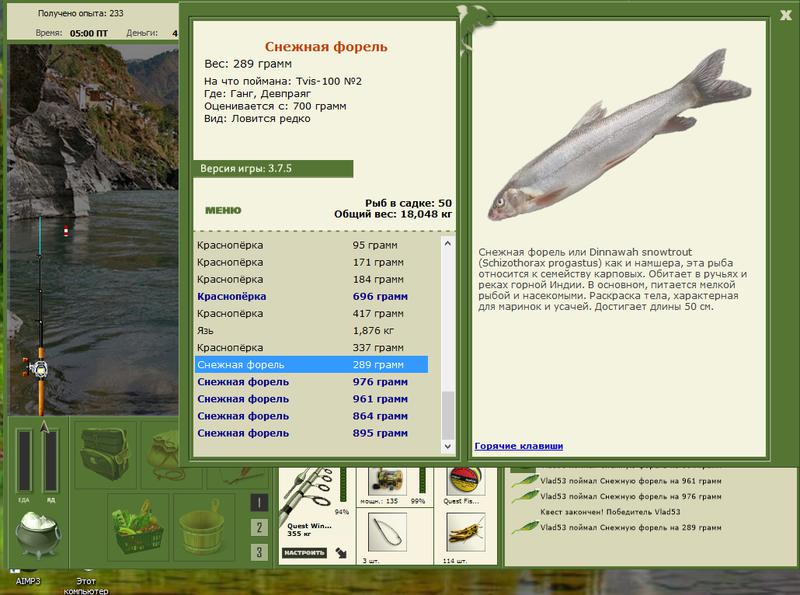Select the hook icon showing 3 pieces
Image resolution: width=800 pixels, height=595 pixels.
point(387,532)
